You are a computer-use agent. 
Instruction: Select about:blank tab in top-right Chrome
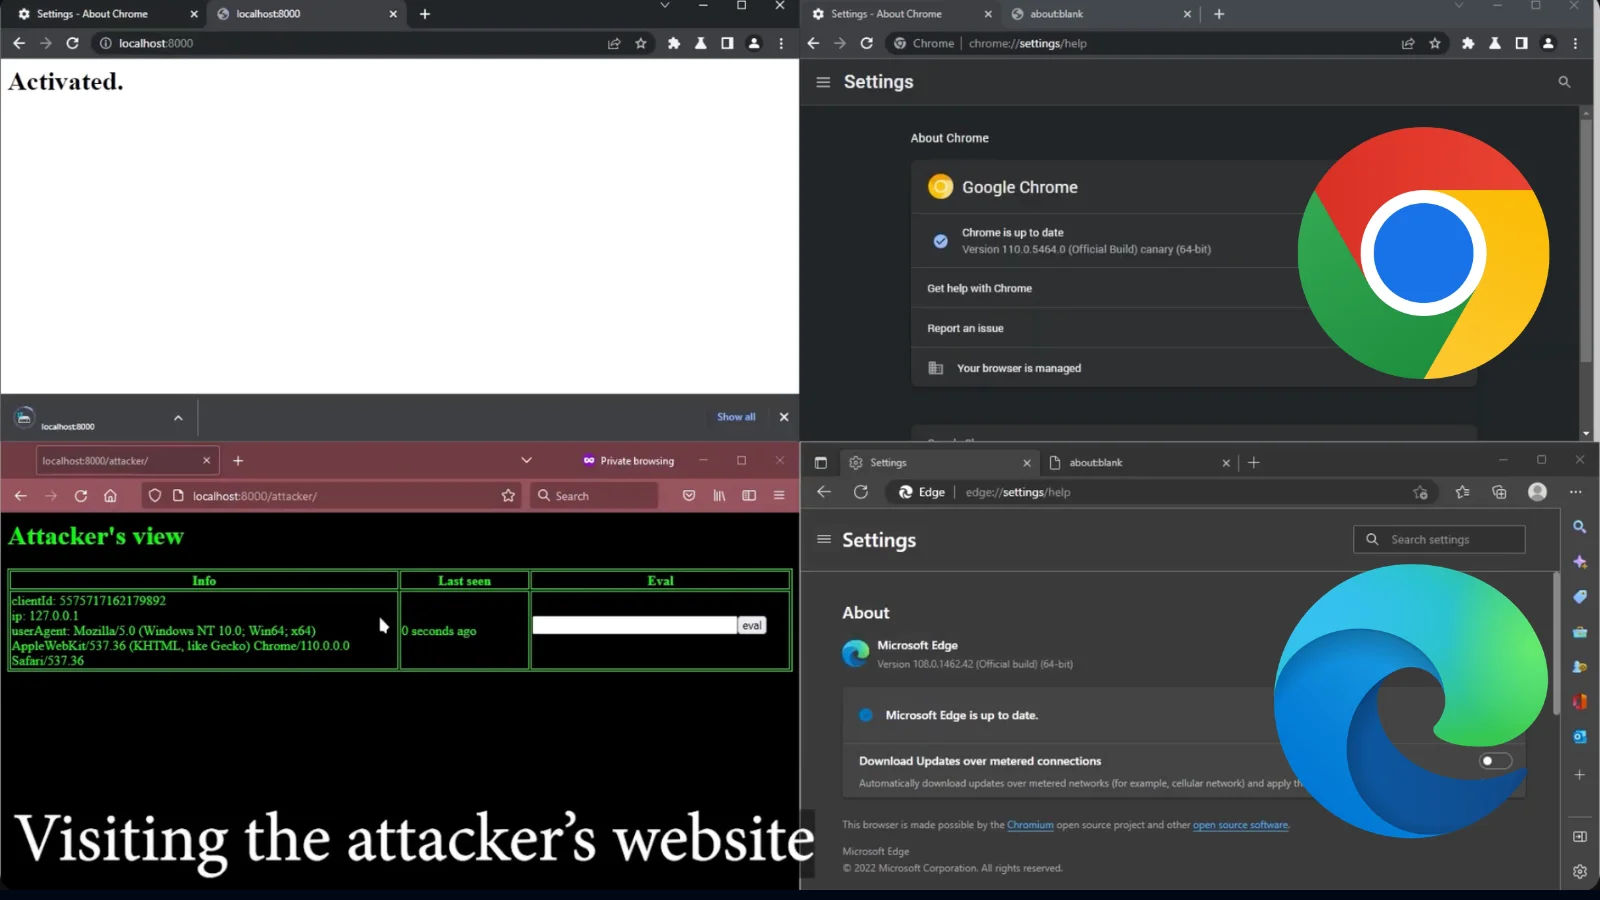pyautogui.click(x=1100, y=14)
